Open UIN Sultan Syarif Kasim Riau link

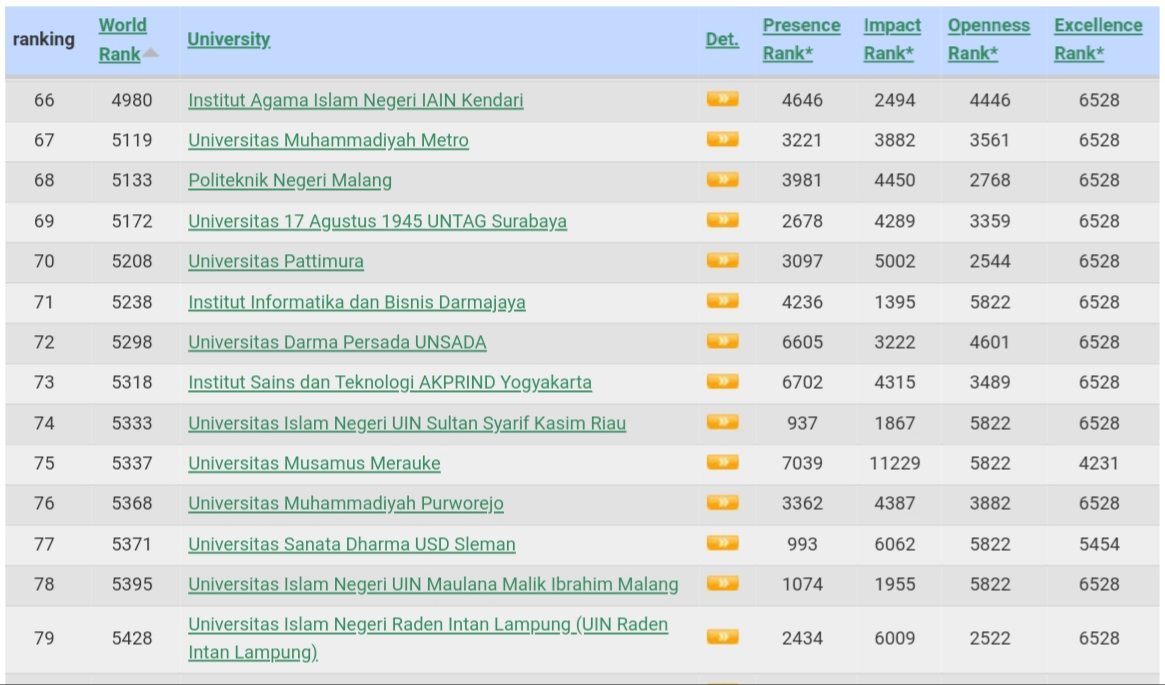pos(406,423)
